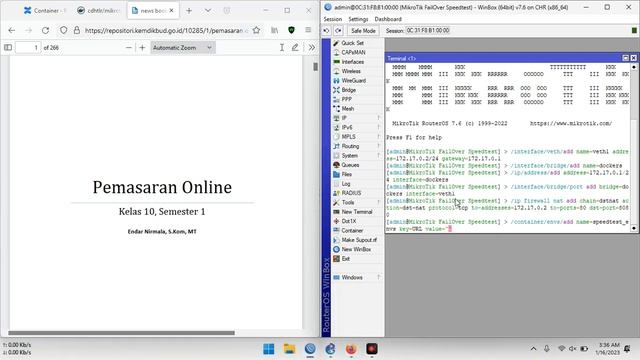Open the Automatic Zoom dropdown
This screenshot has width=640, height=360.
pyautogui.click(x=182, y=48)
